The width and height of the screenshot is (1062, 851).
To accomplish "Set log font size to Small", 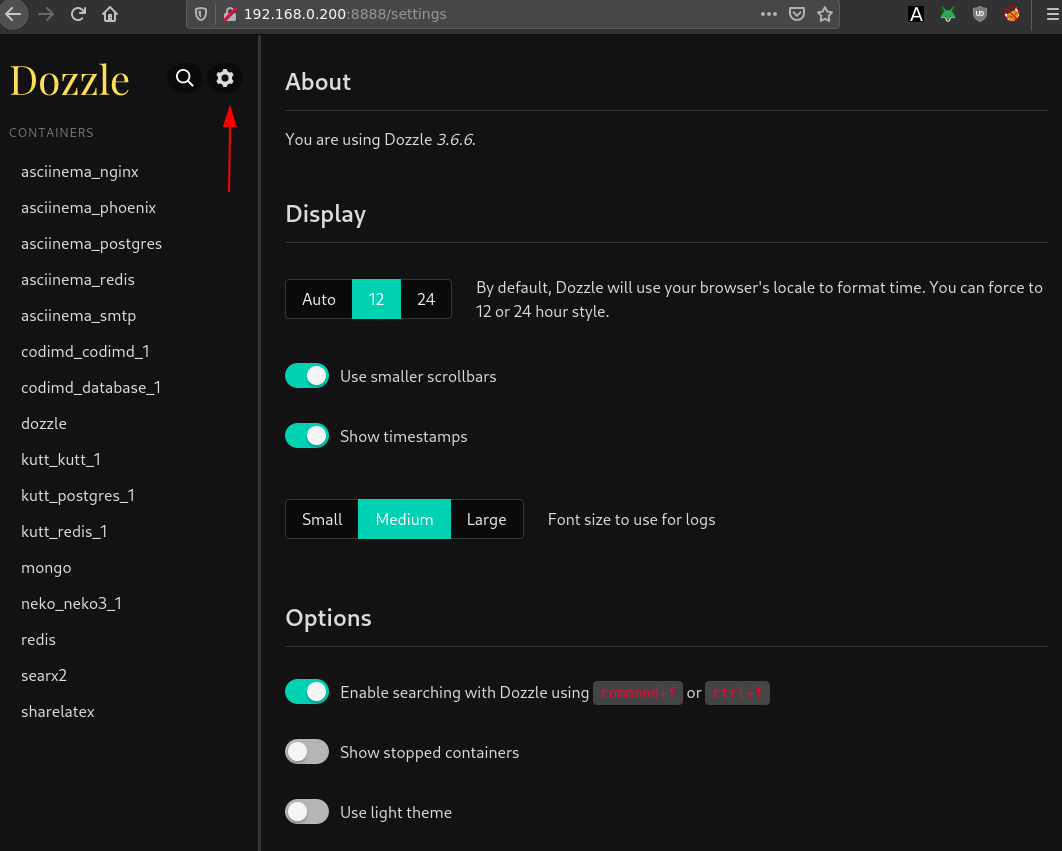I will point(322,519).
